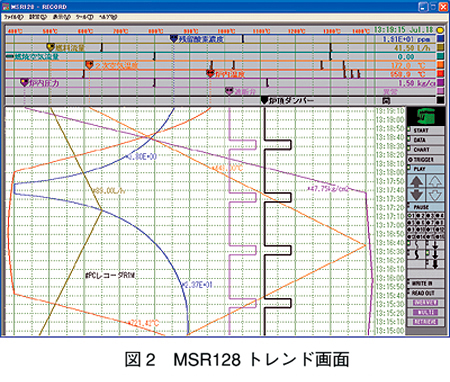Open the 表示(V) menu

(x=62, y=16)
